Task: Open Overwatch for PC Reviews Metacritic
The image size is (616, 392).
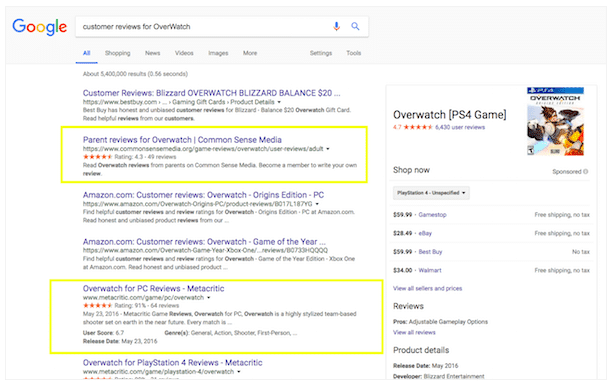Action: pos(153,288)
